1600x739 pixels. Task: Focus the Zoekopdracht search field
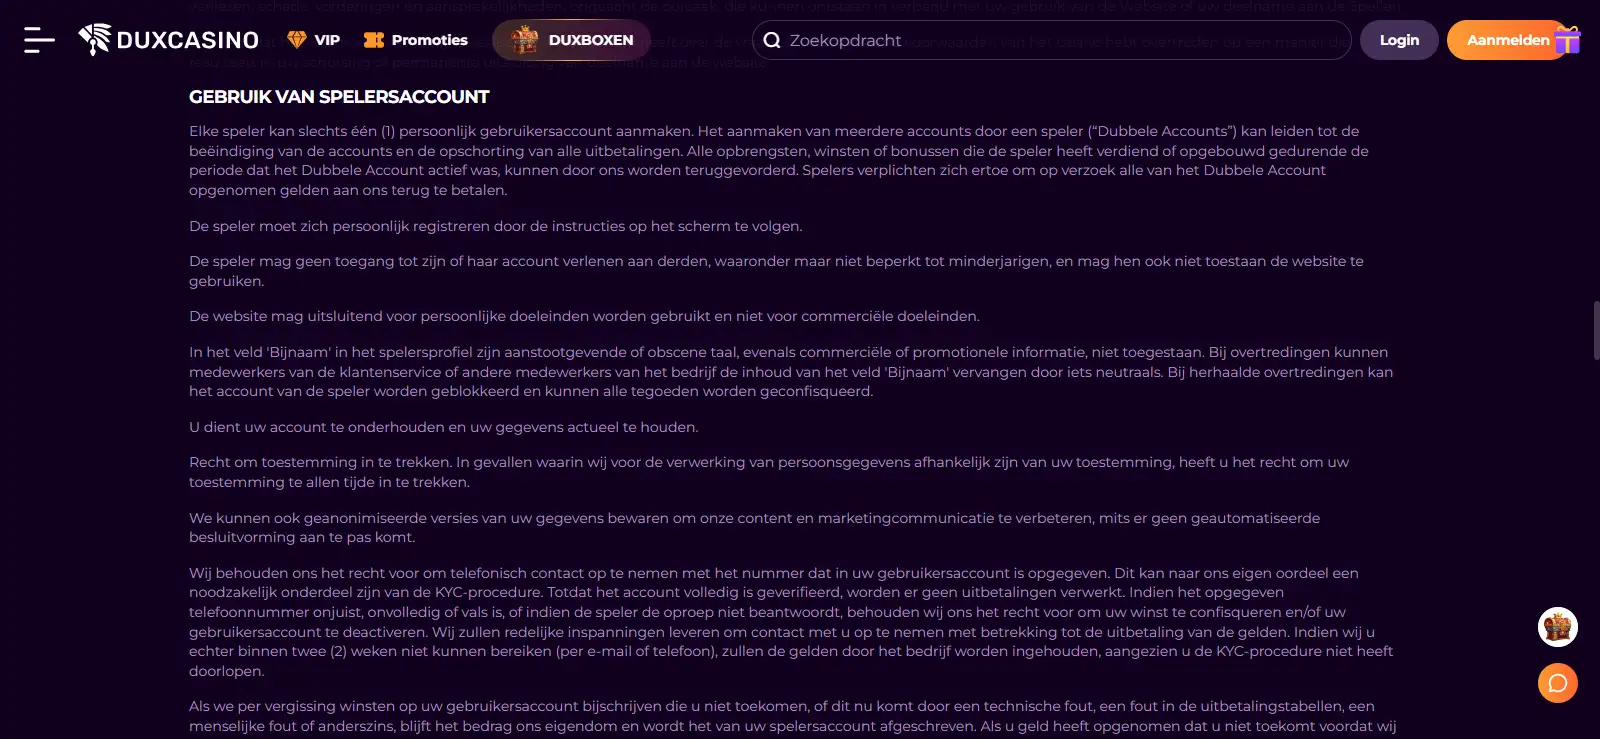(x=1052, y=40)
